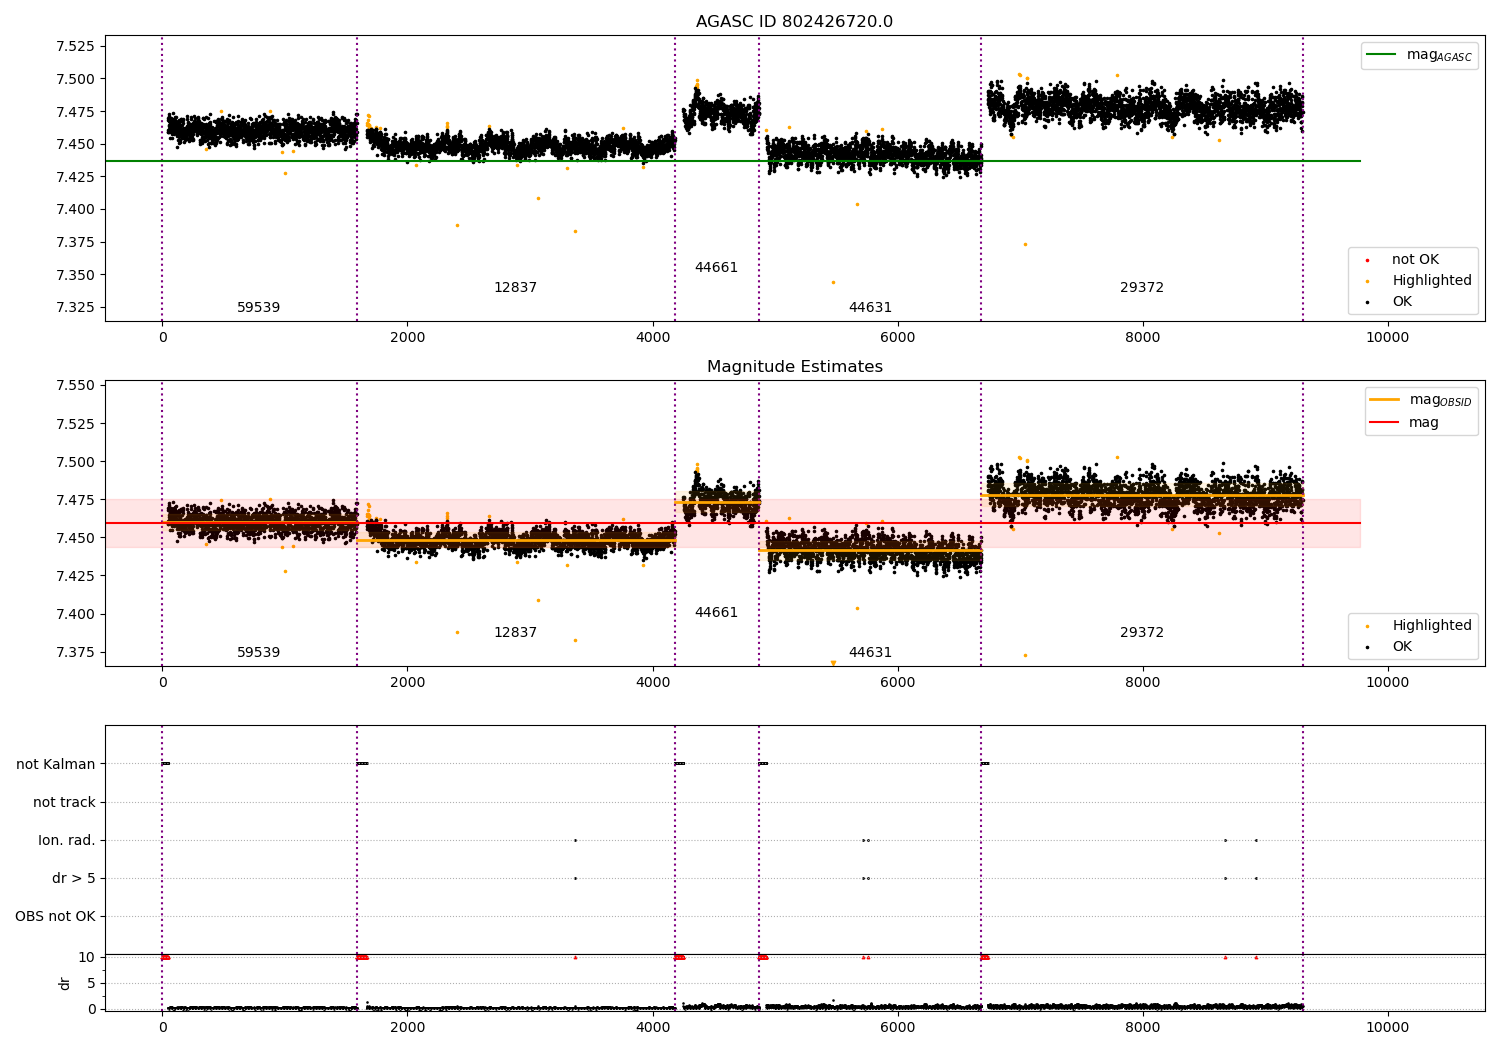Screen dimensions: 1500x1050
Task: Click the 'AGASC ID 802426720.0' plot title
Action: [x=794, y=22]
